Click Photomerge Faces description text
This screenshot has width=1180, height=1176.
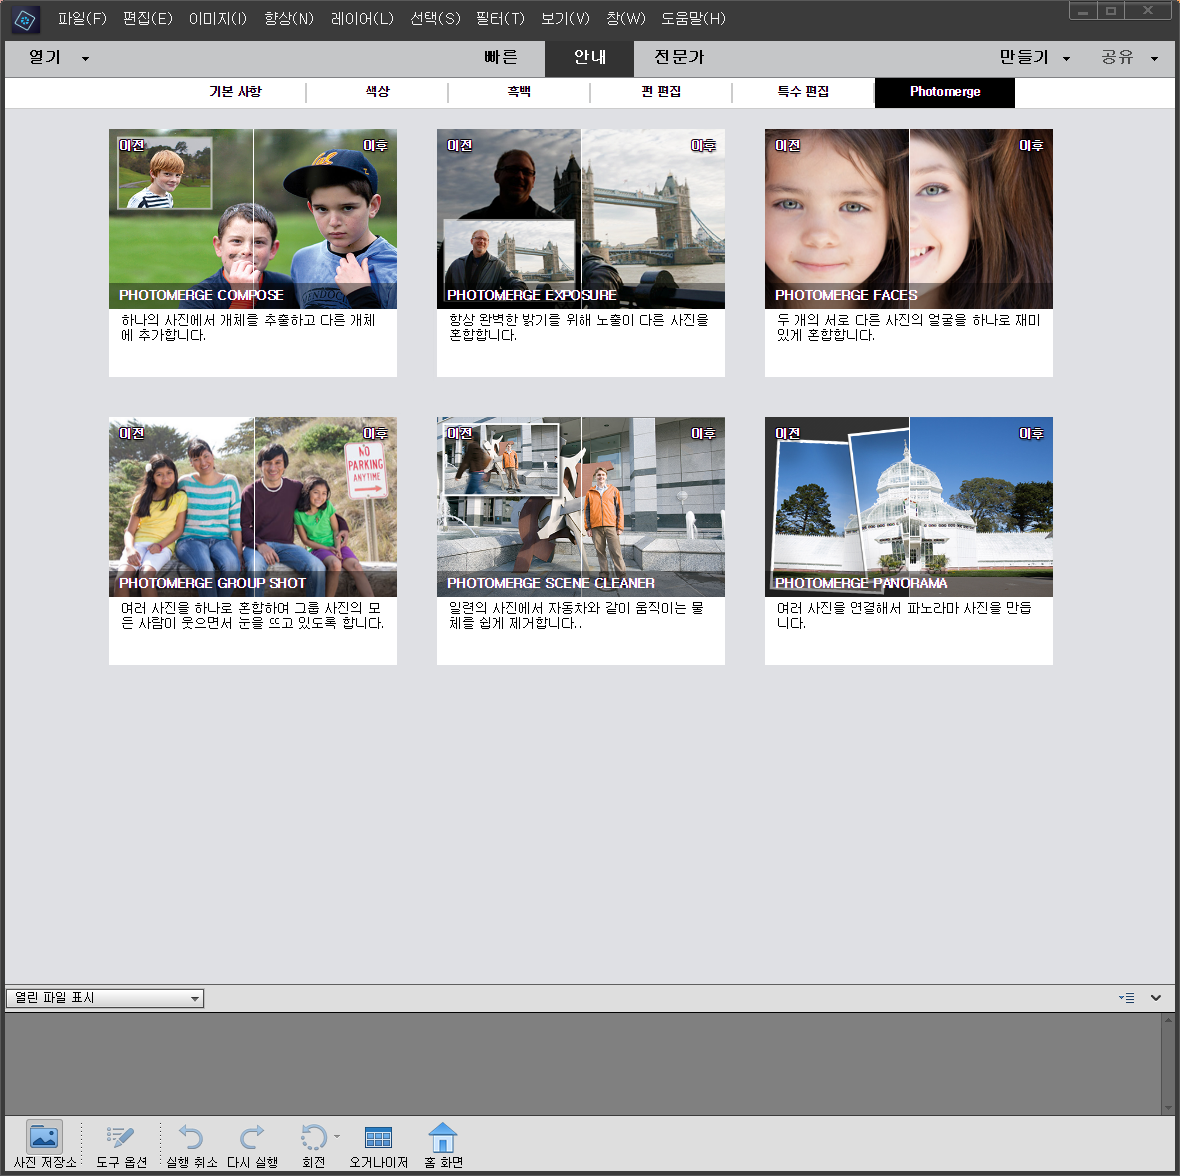(908, 328)
